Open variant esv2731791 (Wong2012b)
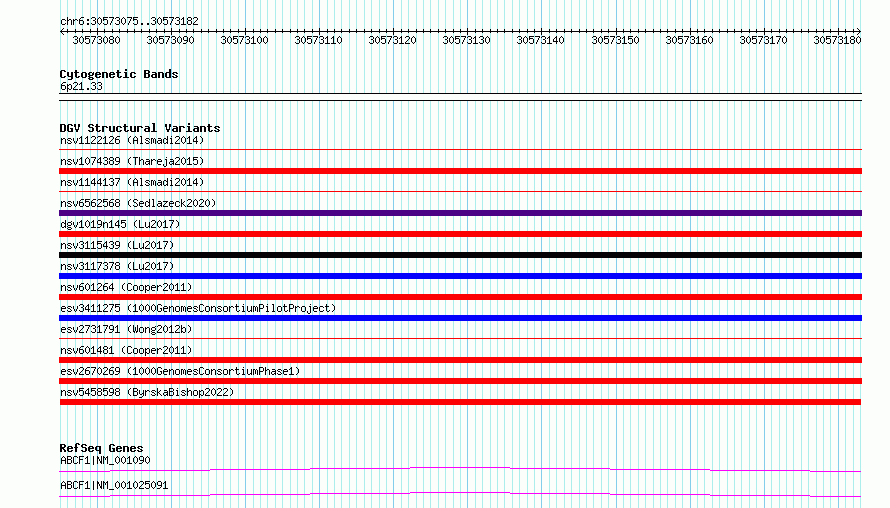 point(126,329)
